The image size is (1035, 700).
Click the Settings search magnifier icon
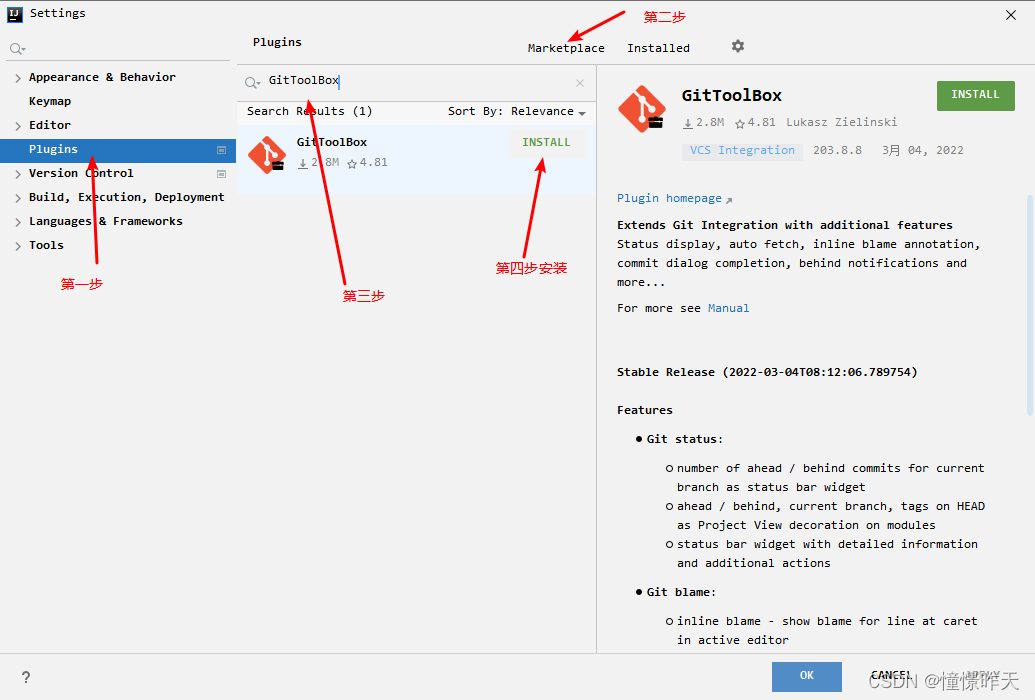17,49
